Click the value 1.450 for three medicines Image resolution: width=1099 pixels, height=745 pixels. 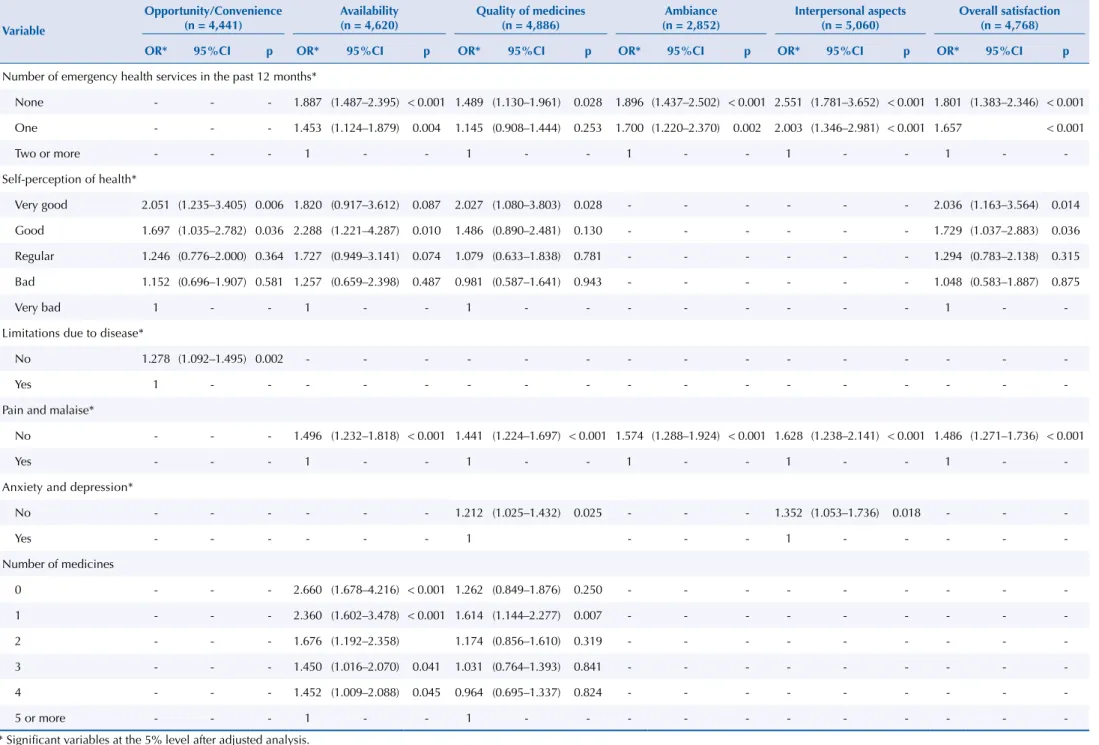pos(308,667)
